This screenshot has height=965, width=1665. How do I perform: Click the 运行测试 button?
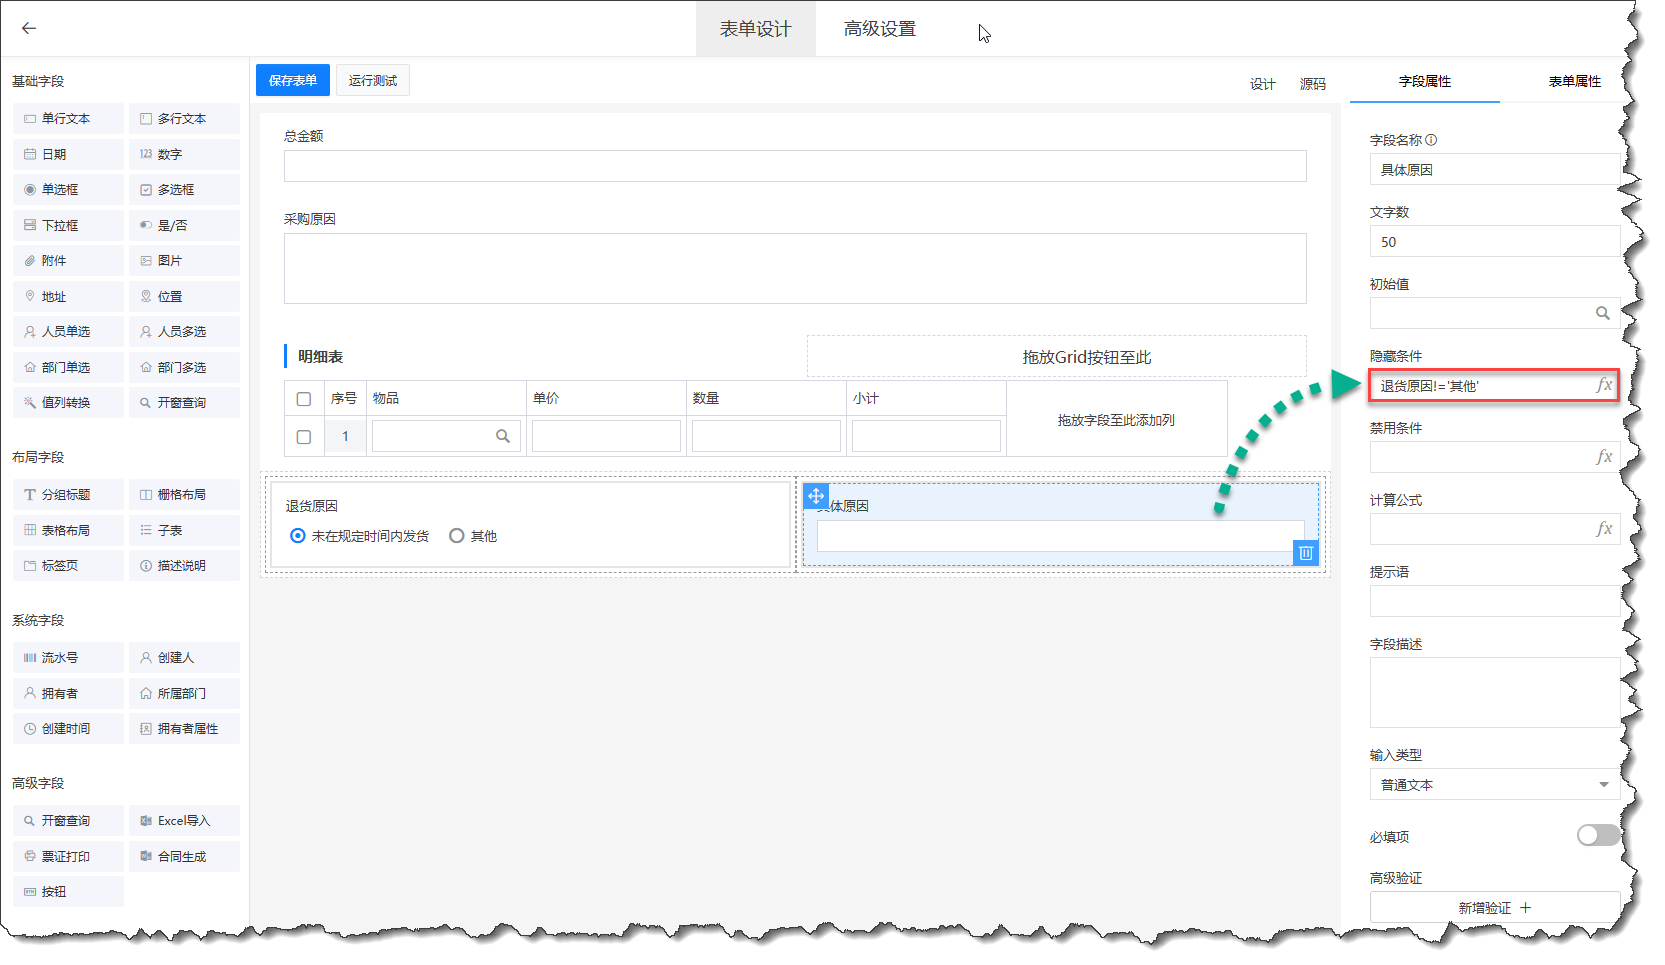coord(372,80)
